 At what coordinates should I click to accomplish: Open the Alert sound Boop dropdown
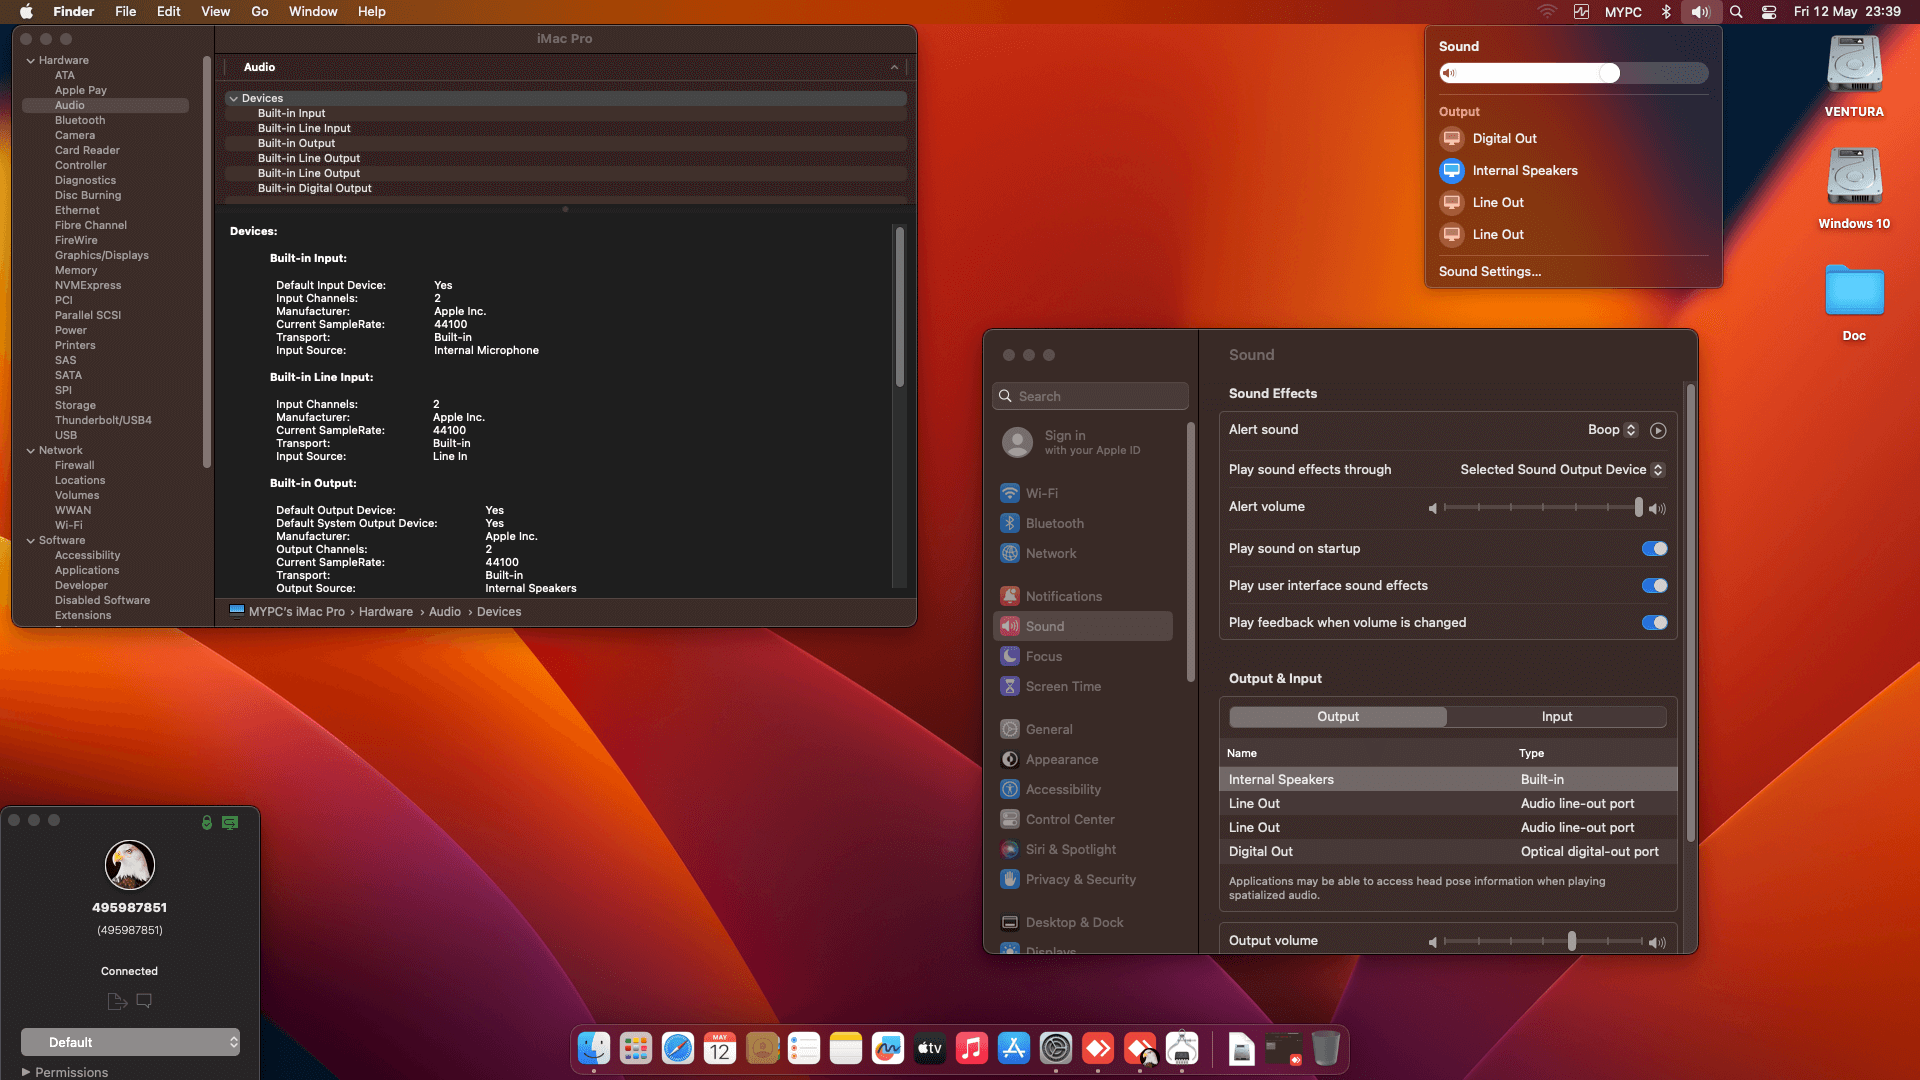1612,430
